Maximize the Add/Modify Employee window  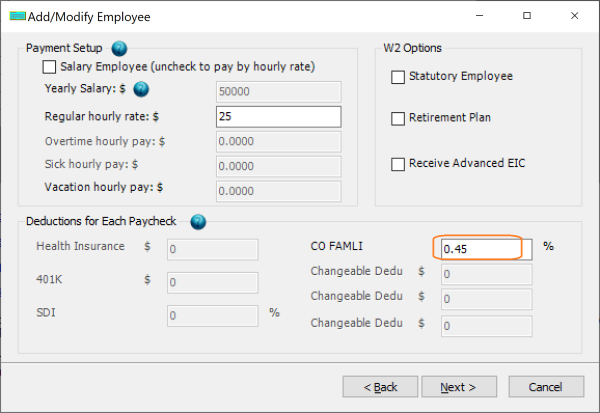pos(527,16)
